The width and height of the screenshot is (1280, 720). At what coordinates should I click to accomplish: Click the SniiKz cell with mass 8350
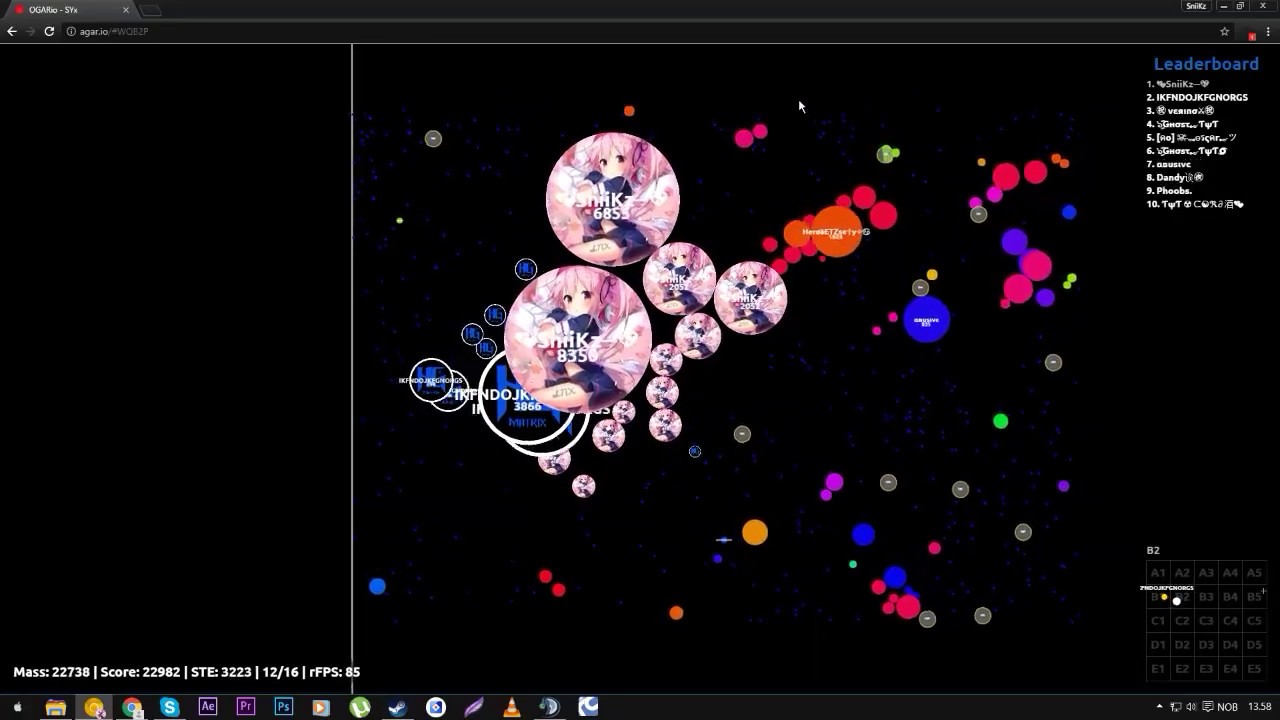coord(578,340)
